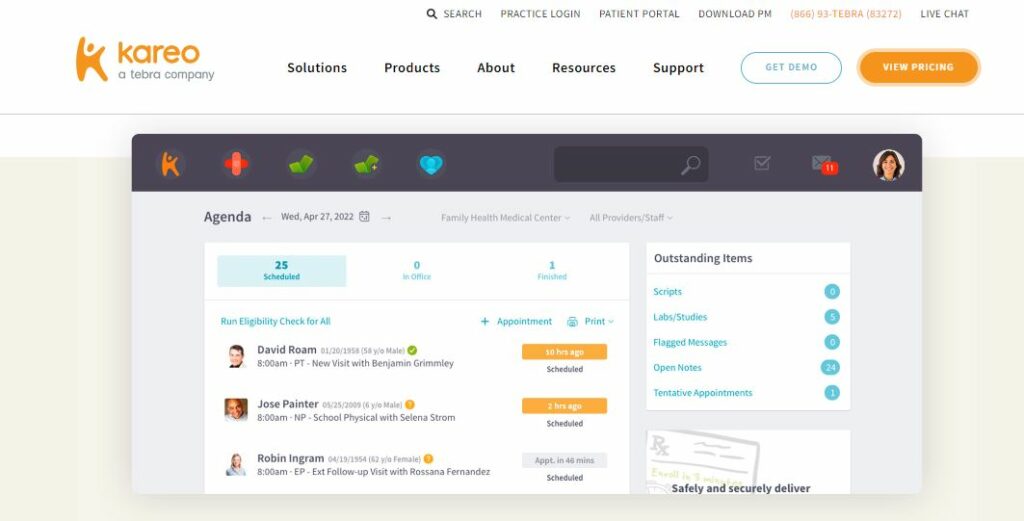Viewport: 1024px width, 521px height.
Task: Select the 0 In Office tab
Action: coord(417,270)
